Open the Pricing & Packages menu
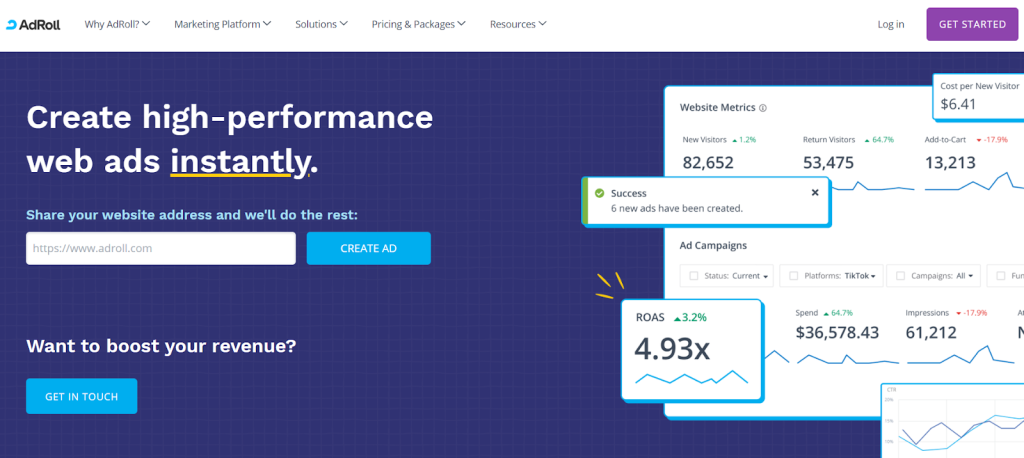Viewport: 1024px width, 458px height. 419,24
